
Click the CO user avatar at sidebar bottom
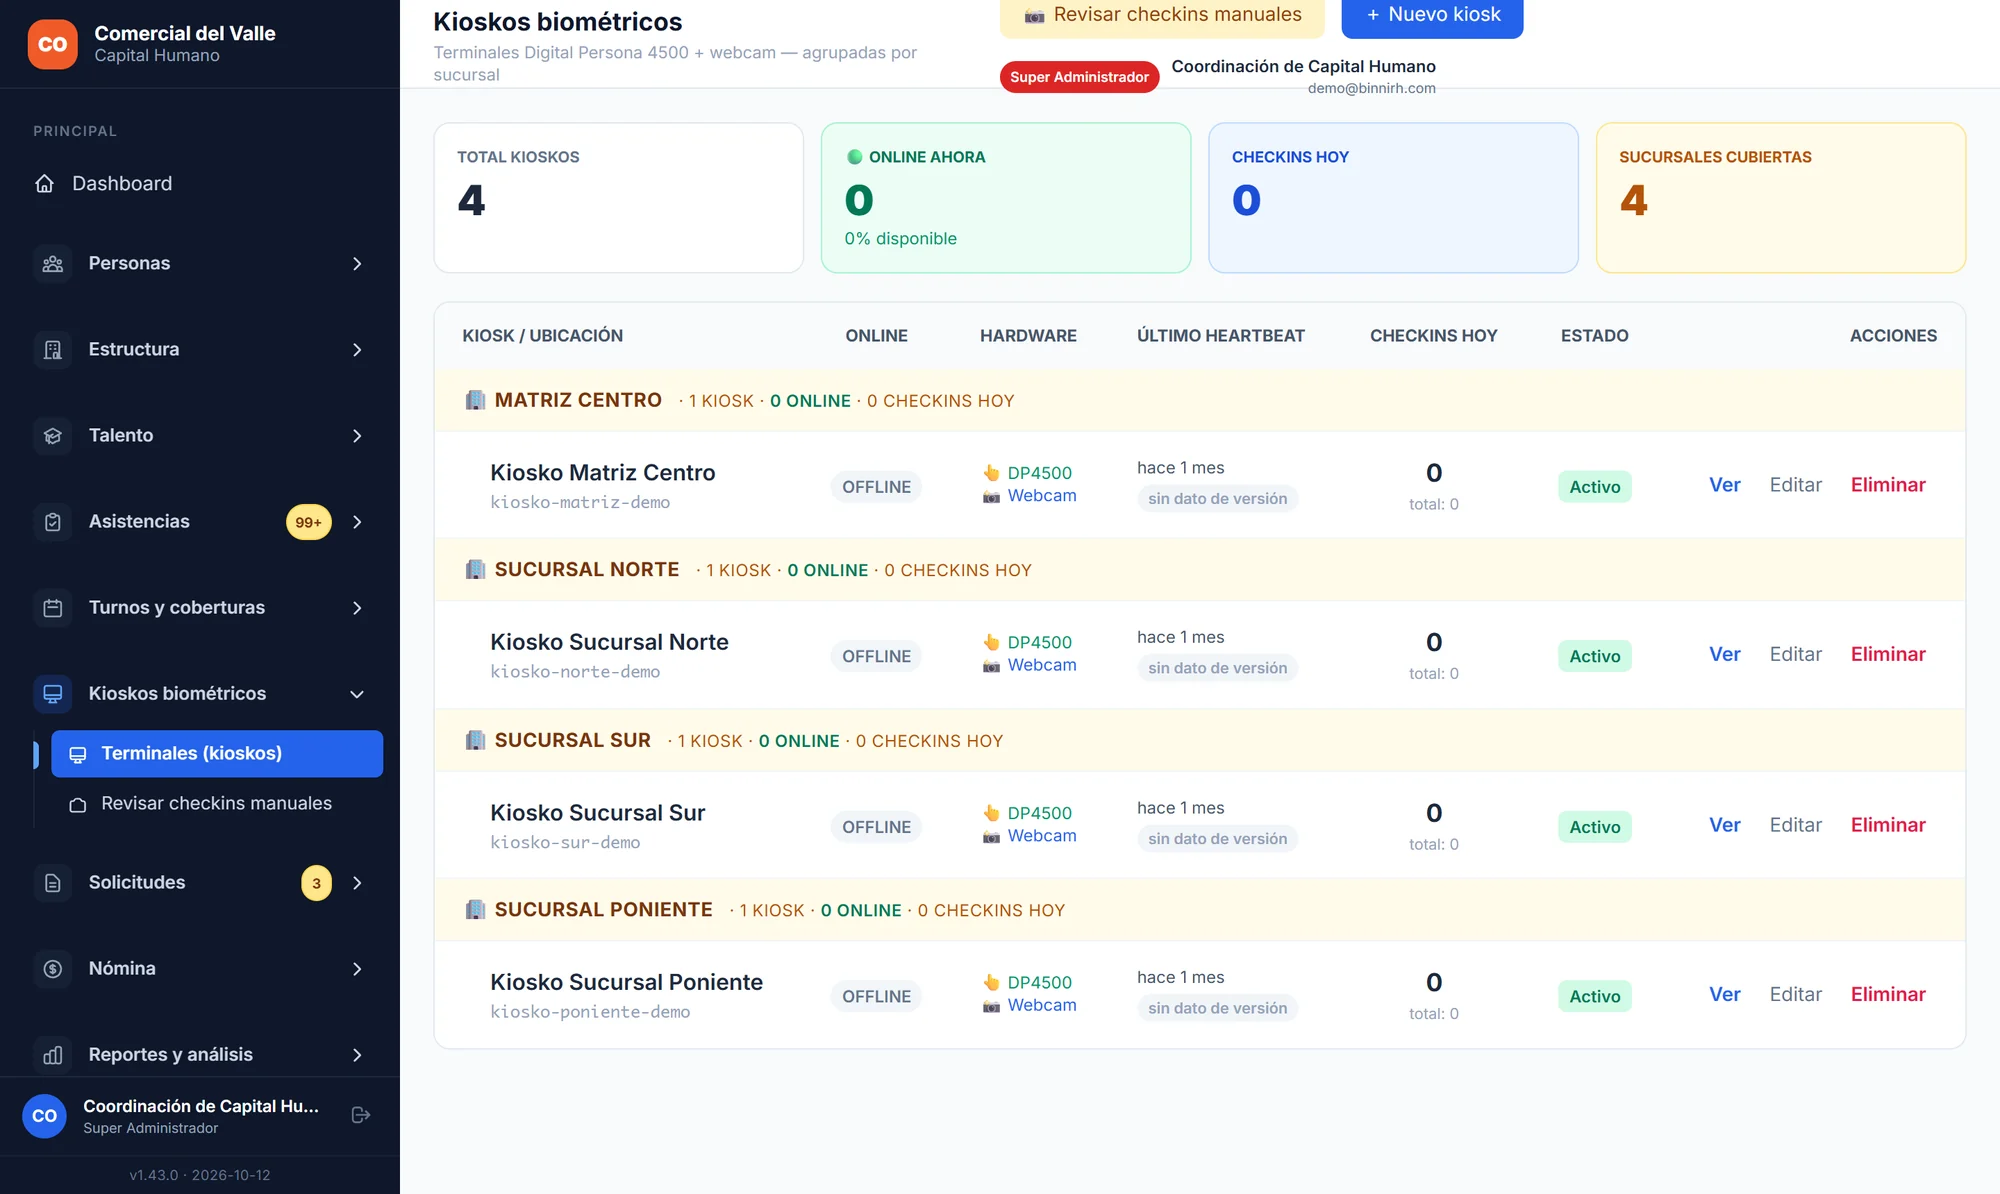pos(44,1116)
